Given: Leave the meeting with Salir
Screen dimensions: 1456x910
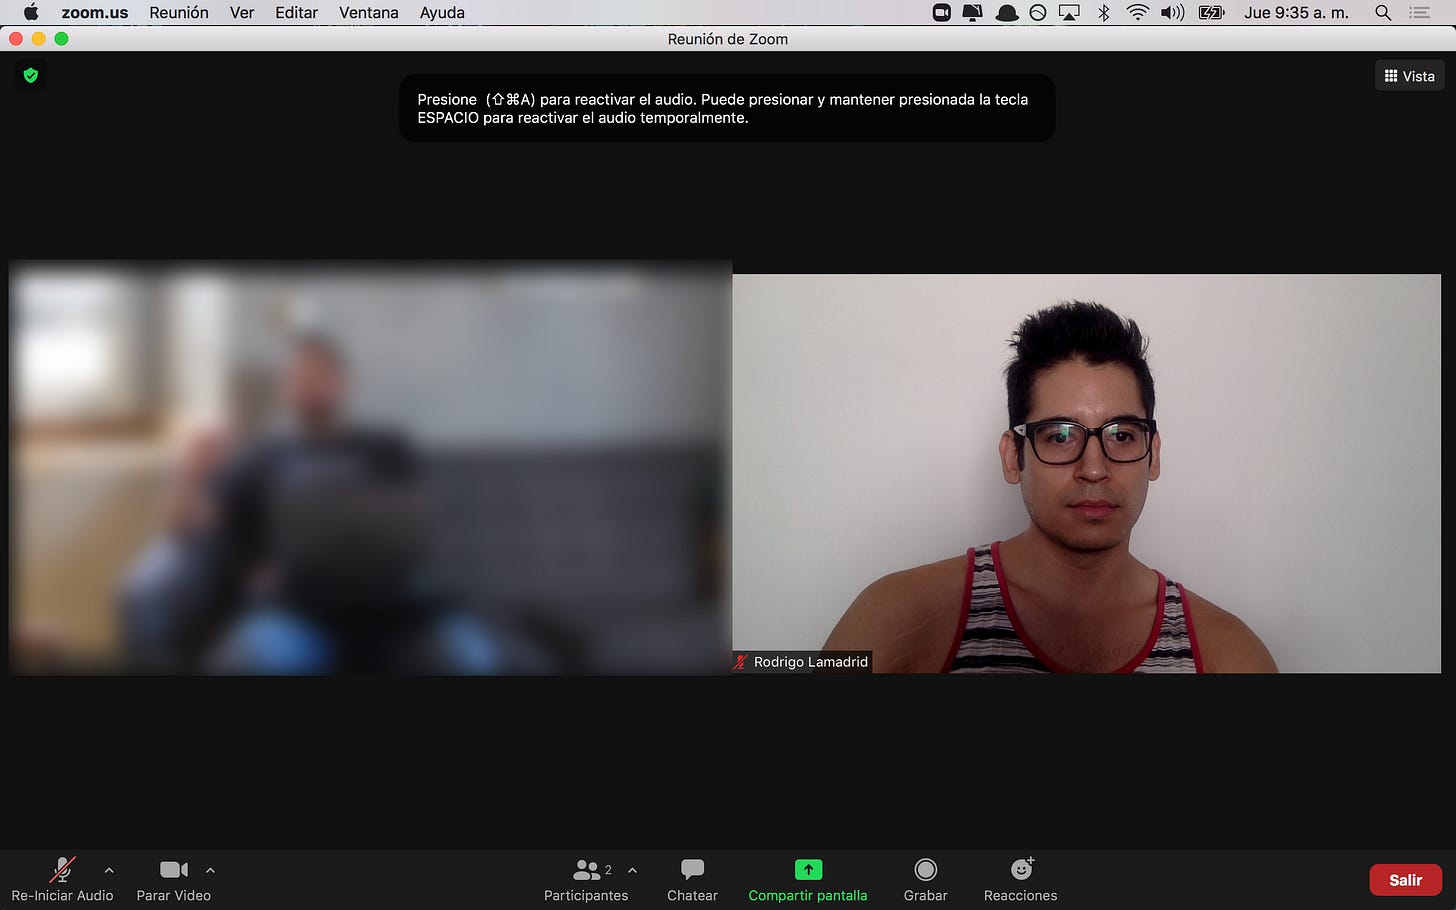Looking at the screenshot, I should (x=1405, y=880).
